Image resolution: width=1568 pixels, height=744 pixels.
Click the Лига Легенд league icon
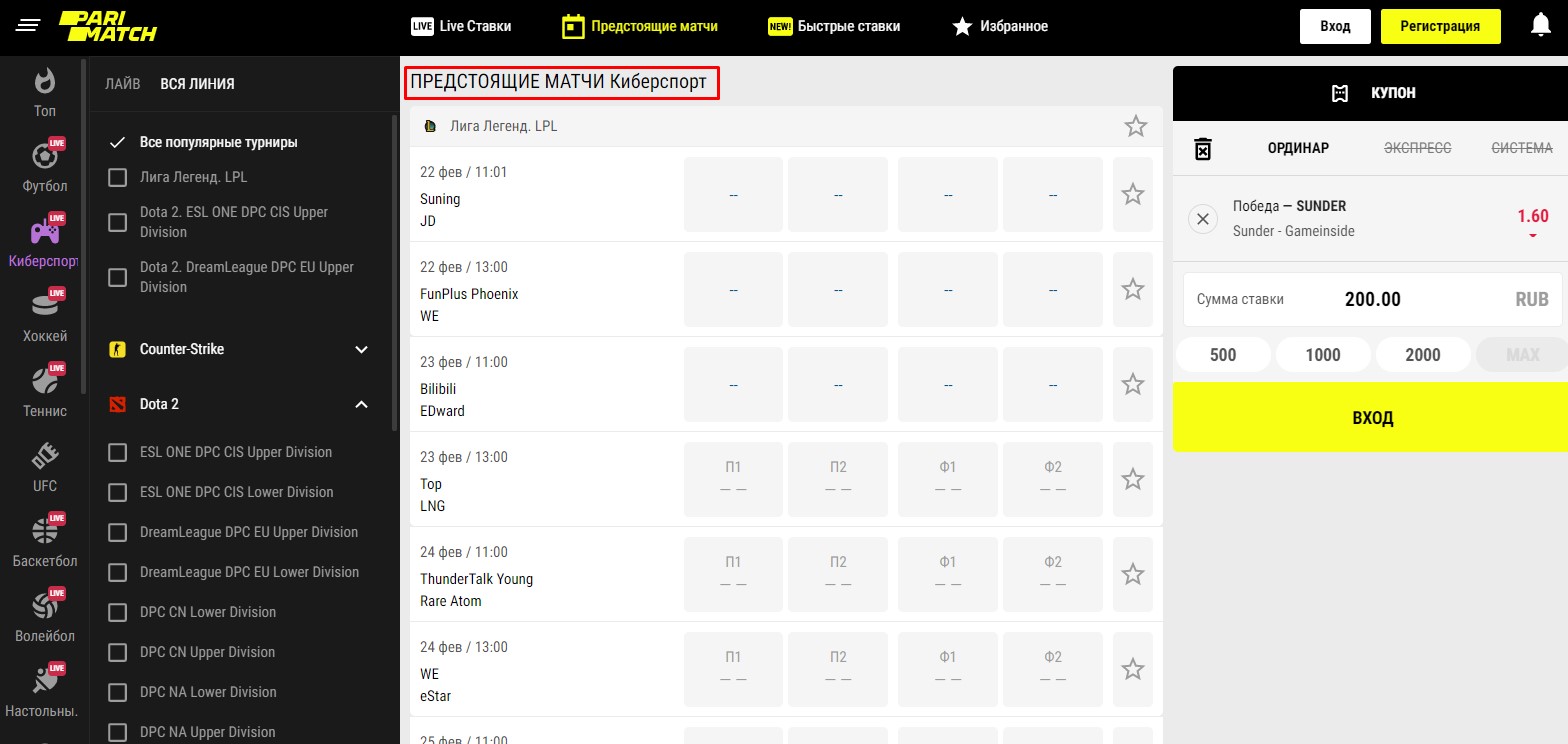click(431, 127)
